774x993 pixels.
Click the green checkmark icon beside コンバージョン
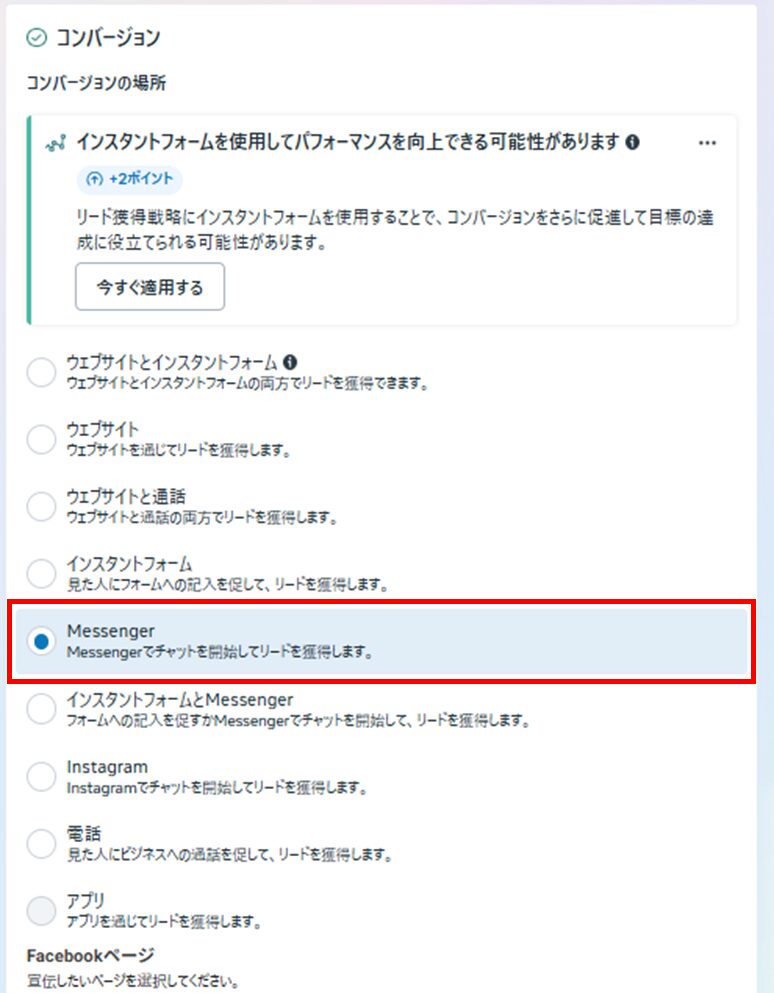click(37, 38)
